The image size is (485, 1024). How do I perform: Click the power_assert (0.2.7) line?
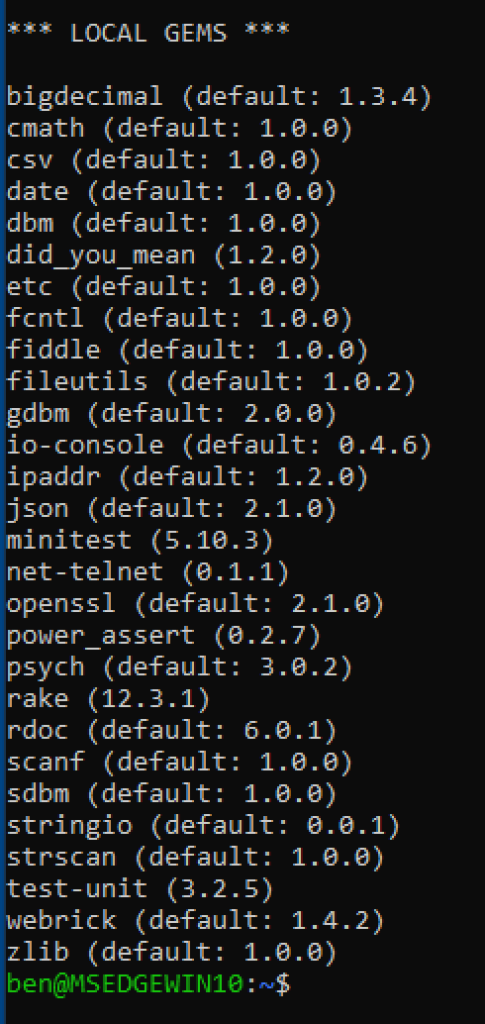point(164,636)
